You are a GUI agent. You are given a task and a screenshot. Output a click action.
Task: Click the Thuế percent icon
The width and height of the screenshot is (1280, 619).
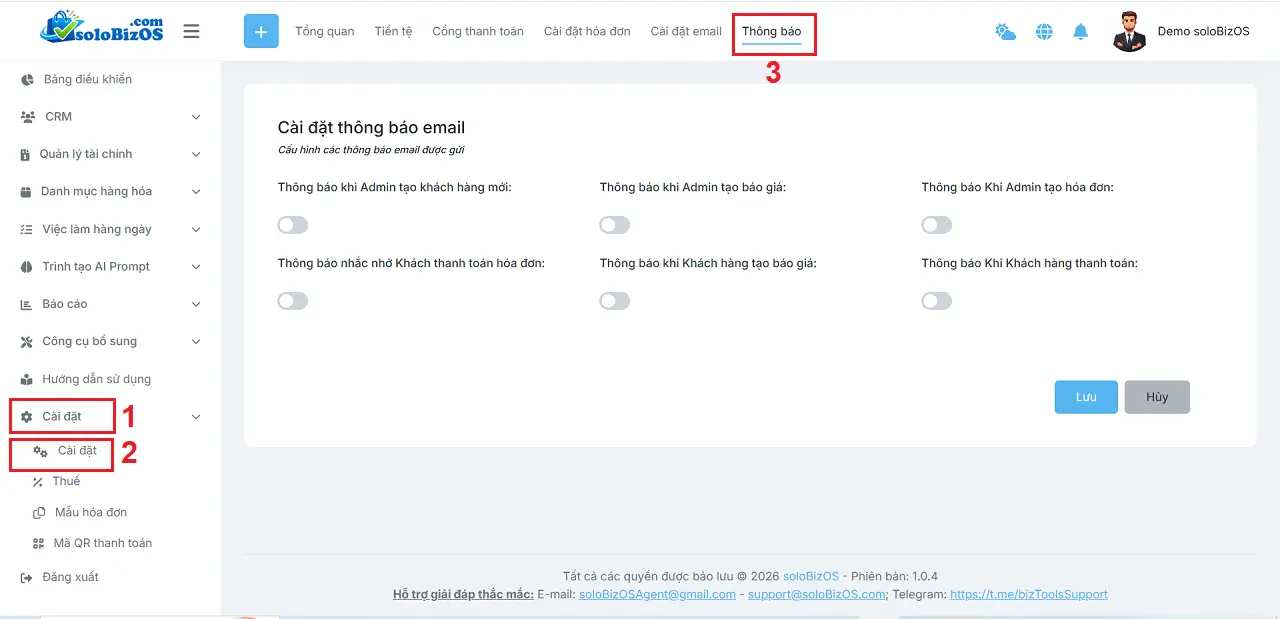pos(38,482)
